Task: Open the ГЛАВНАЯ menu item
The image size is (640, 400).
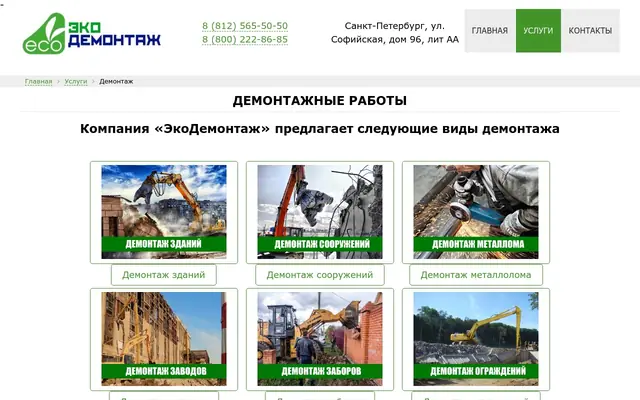Action: (490, 31)
